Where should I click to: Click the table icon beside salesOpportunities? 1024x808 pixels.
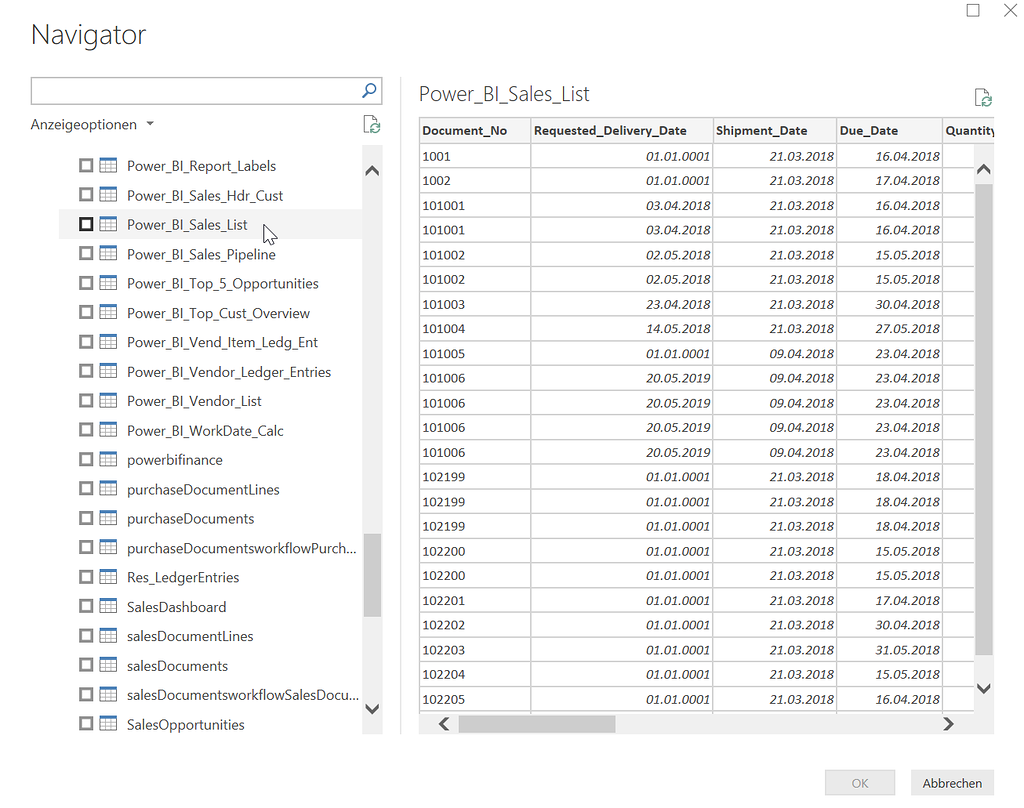(107, 724)
